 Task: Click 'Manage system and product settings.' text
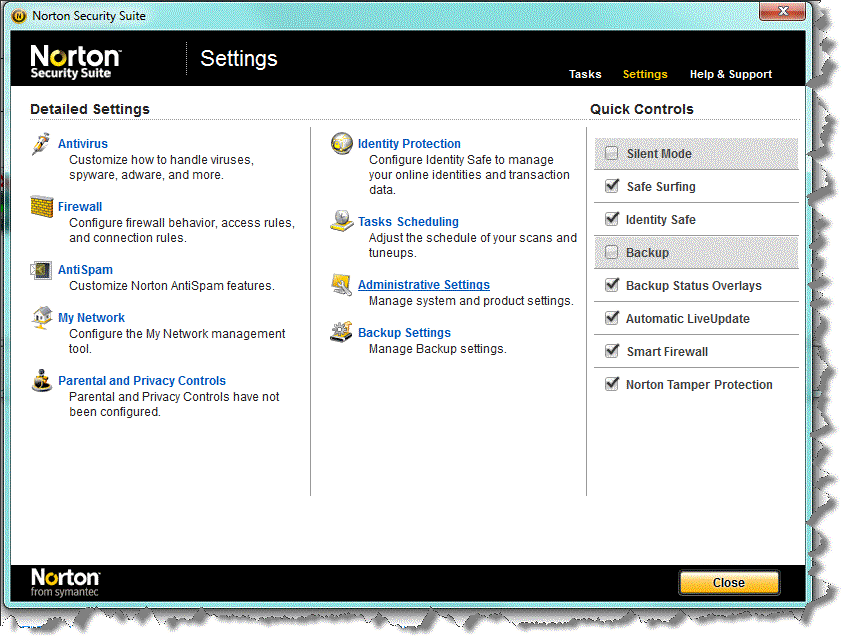(471, 300)
